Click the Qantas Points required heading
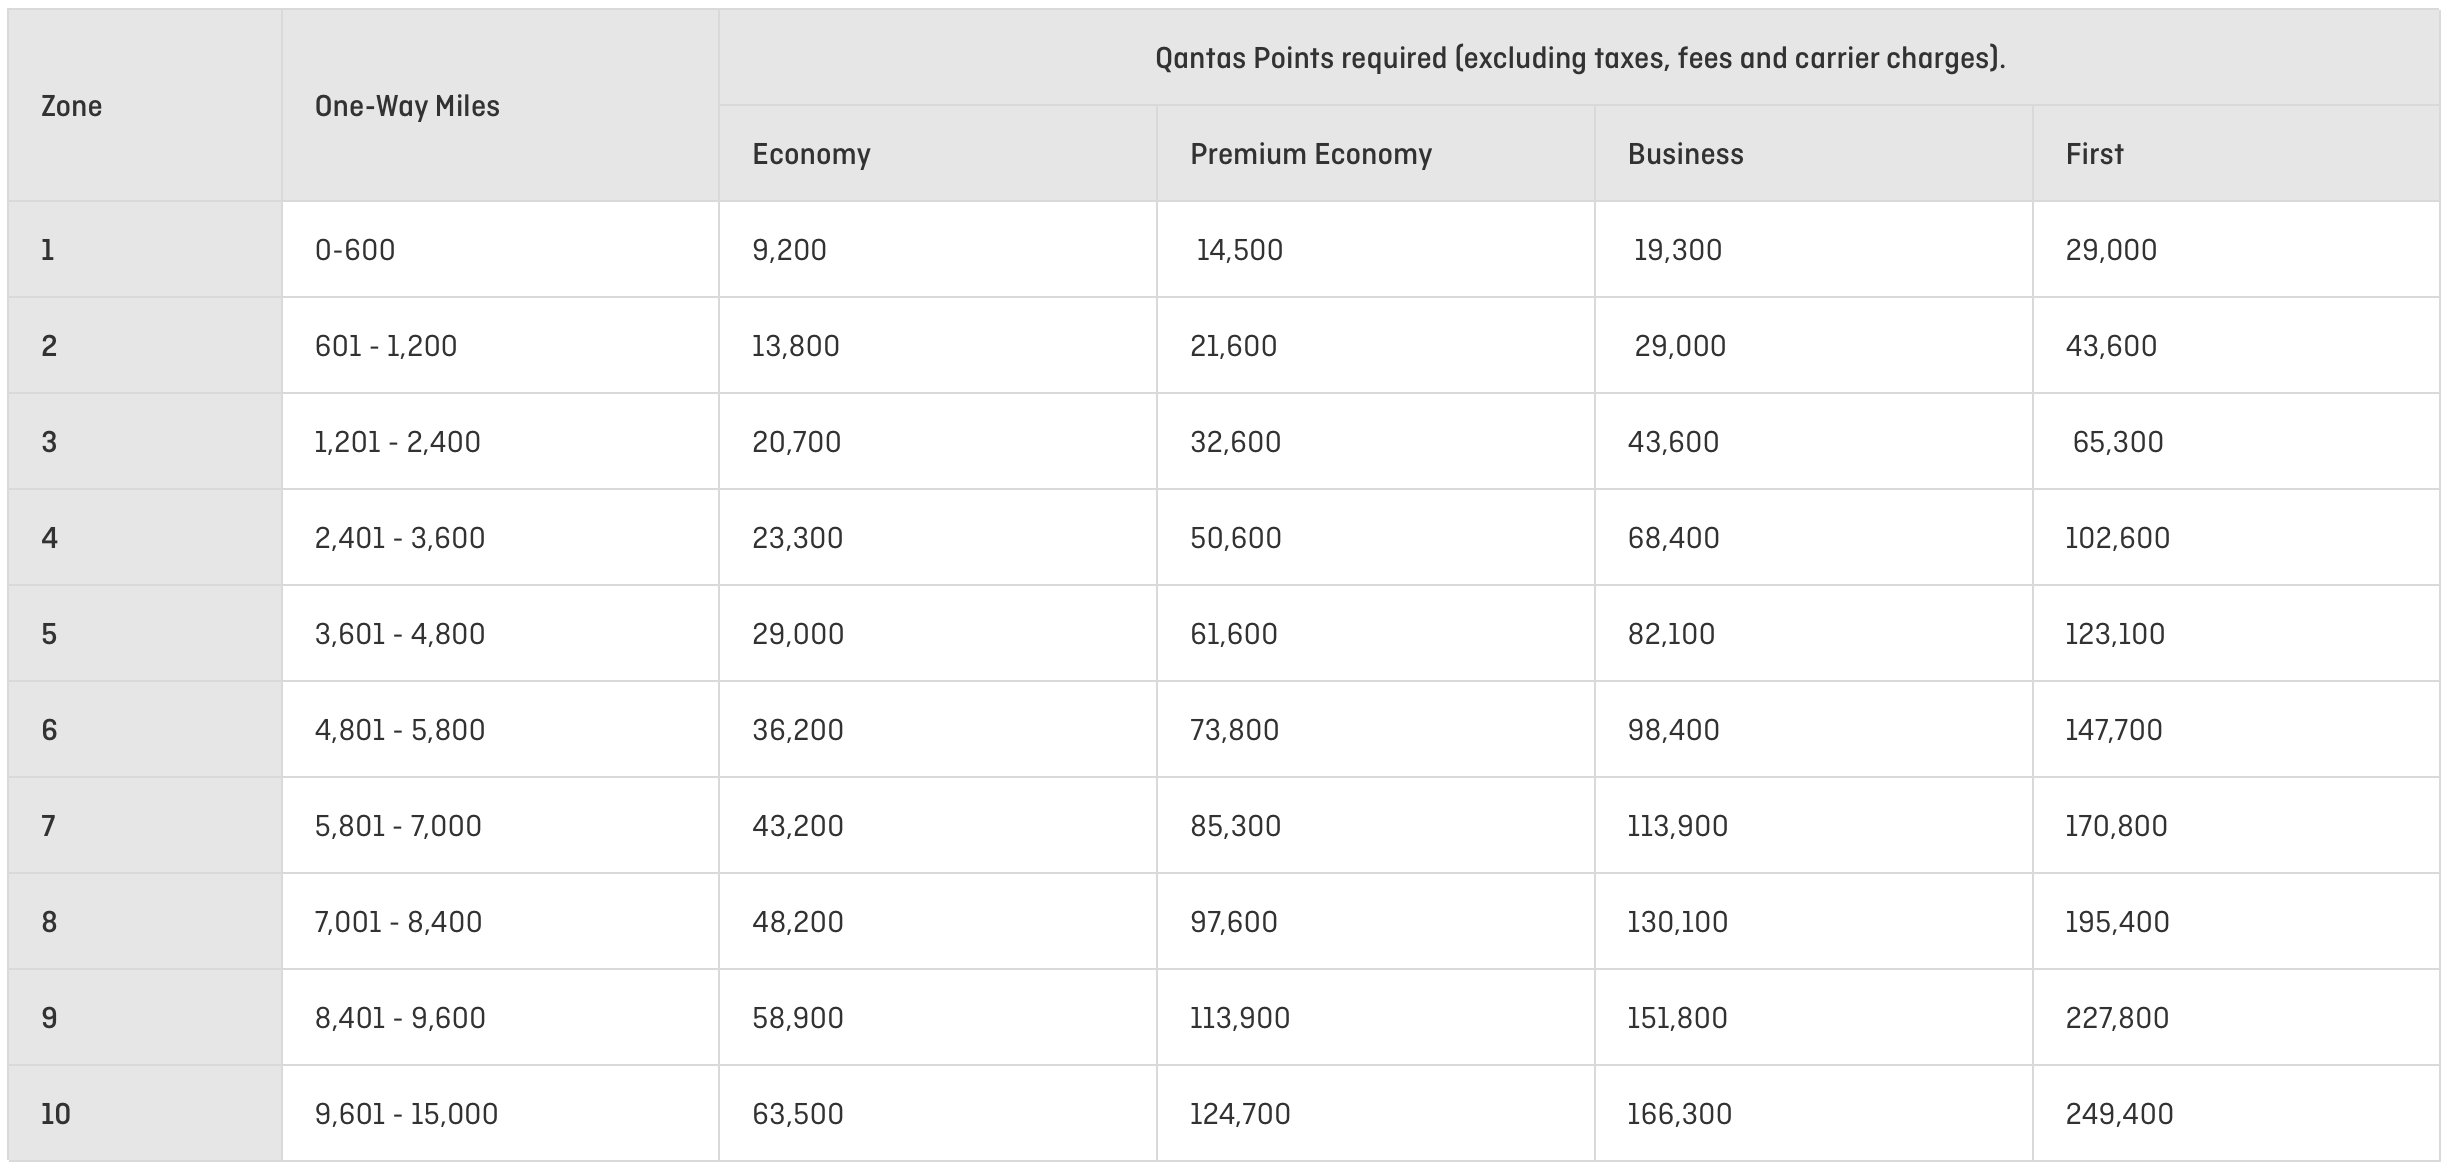 (x=1580, y=58)
